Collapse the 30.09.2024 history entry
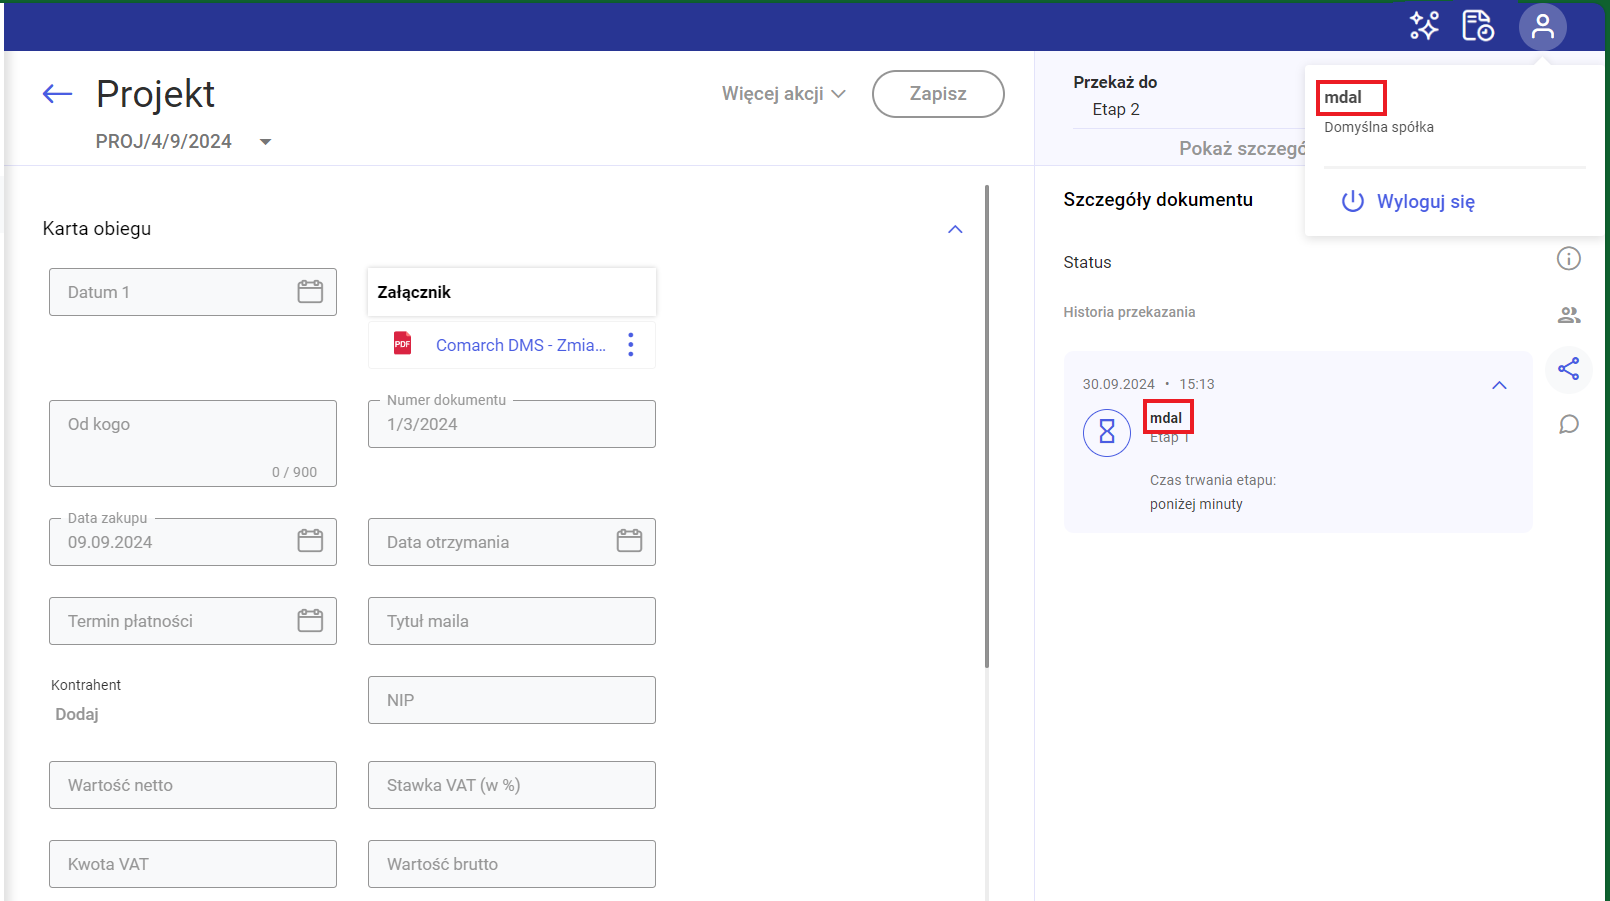This screenshot has width=1610, height=901. pos(1498,385)
